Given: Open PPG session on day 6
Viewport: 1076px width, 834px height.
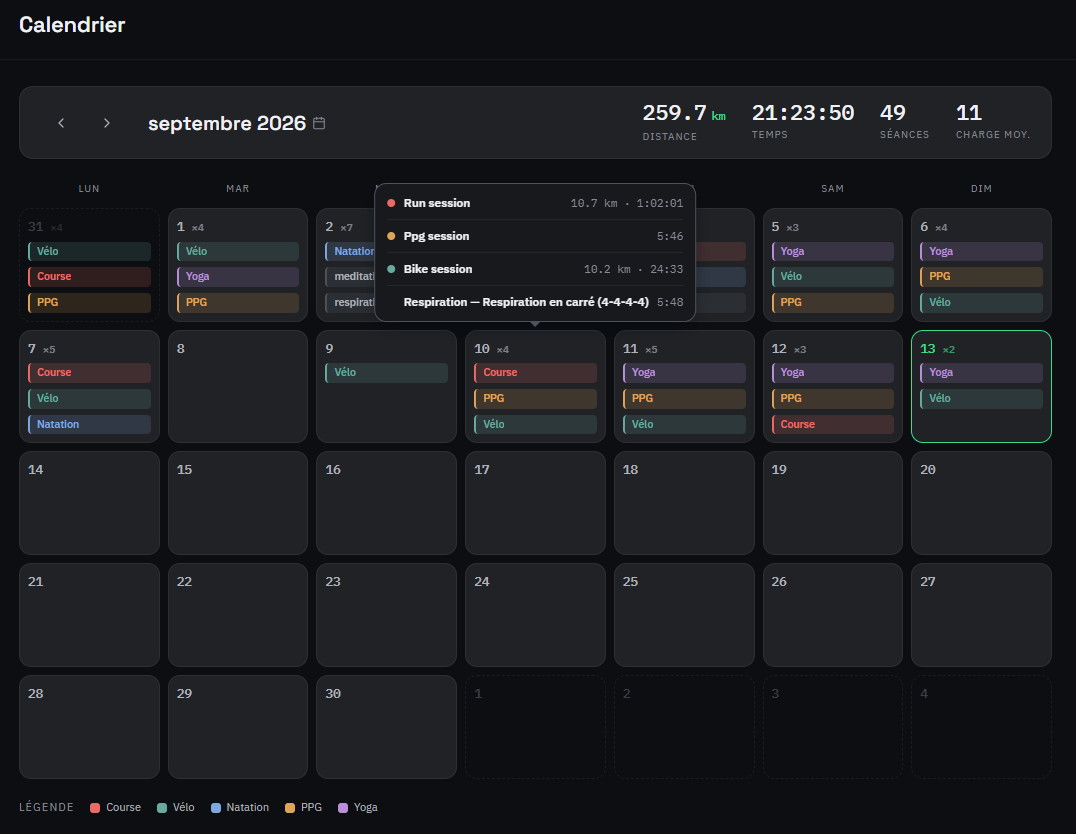Looking at the screenshot, I should (981, 277).
